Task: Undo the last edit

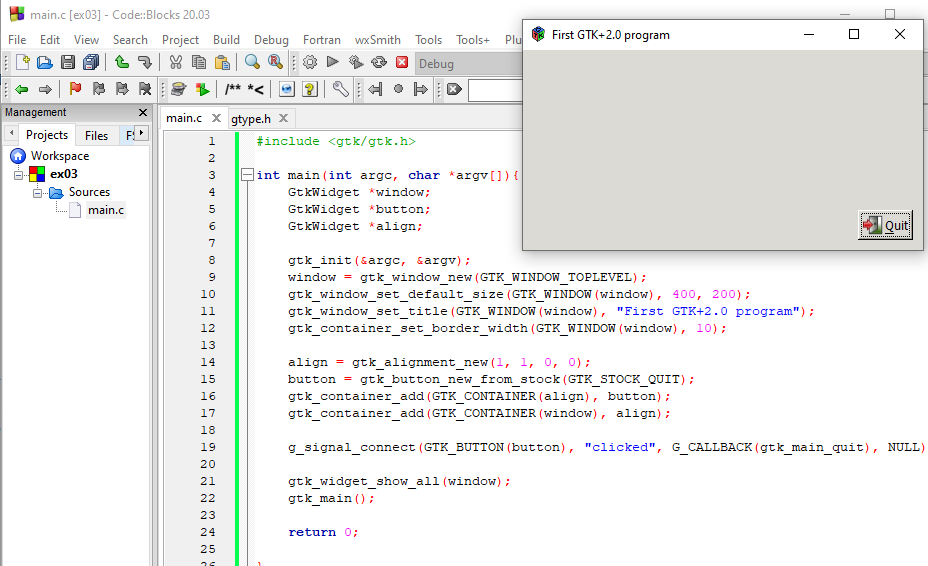Action: click(122, 62)
